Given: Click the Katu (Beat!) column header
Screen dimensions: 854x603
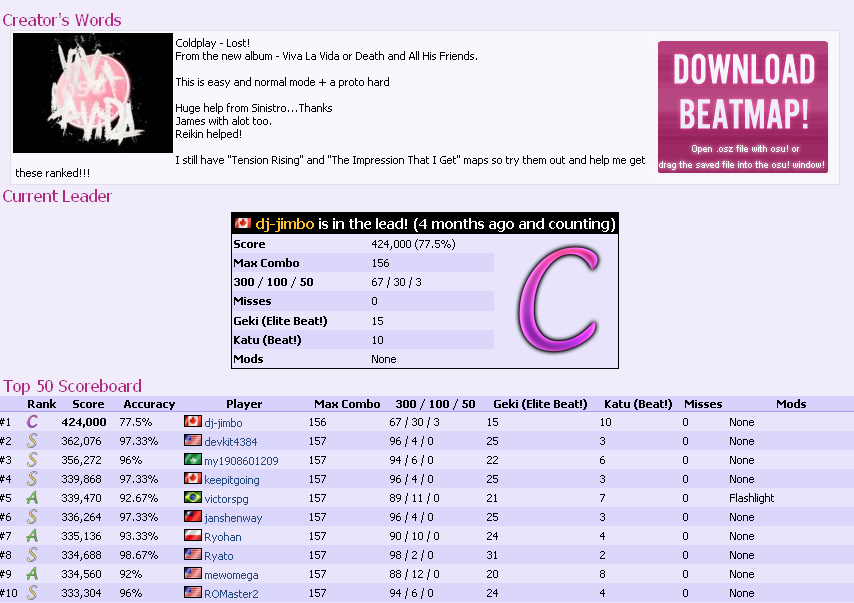Looking at the screenshot, I should click(638, 404).
